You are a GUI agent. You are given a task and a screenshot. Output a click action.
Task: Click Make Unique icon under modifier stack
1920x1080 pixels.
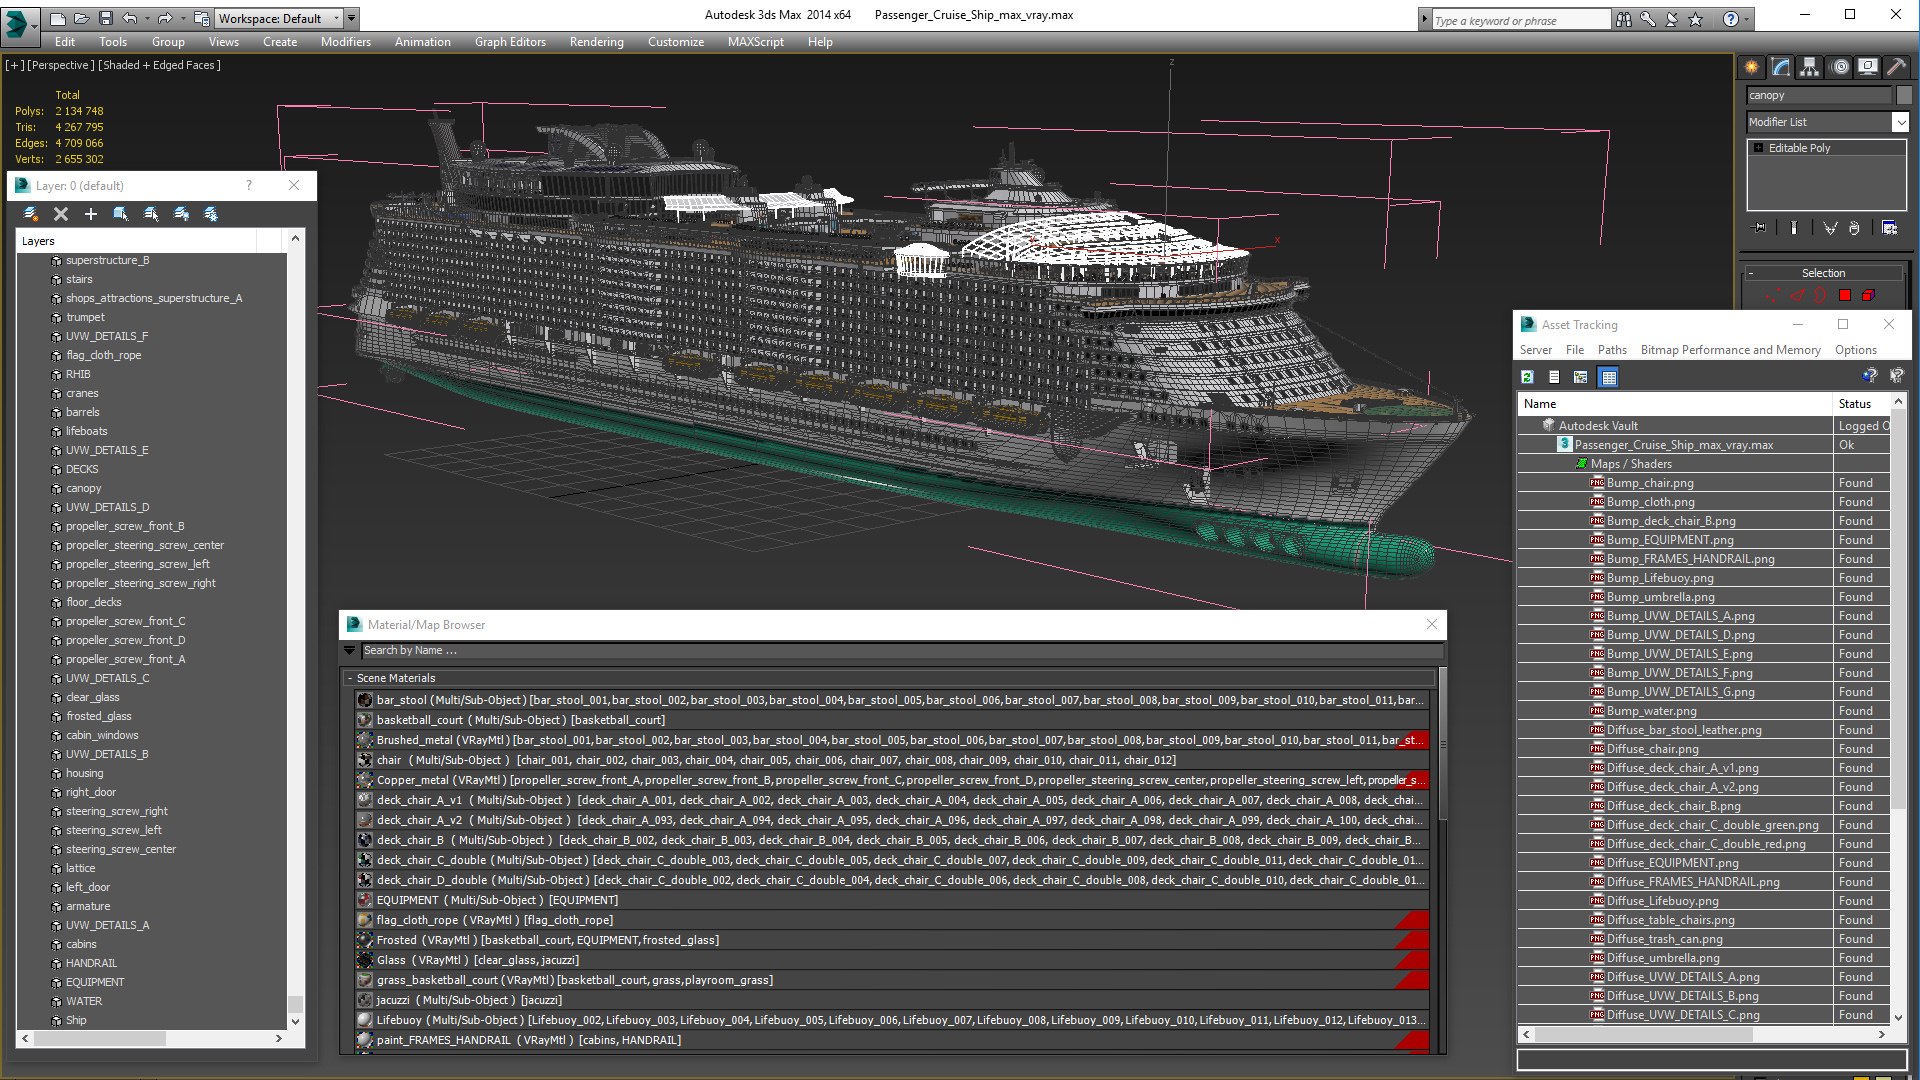click(1830, 228)
